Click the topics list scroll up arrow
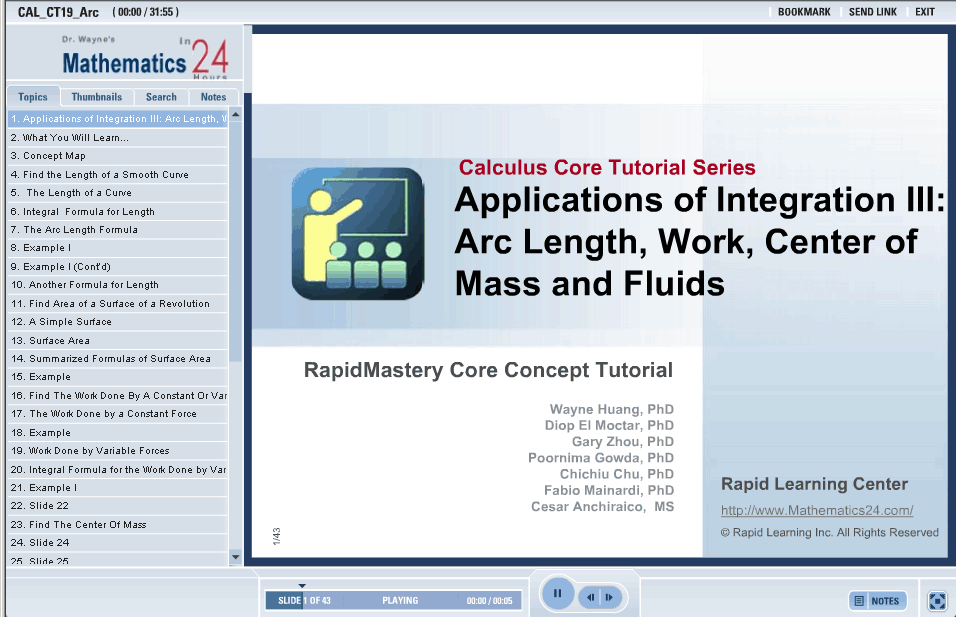 235,115
